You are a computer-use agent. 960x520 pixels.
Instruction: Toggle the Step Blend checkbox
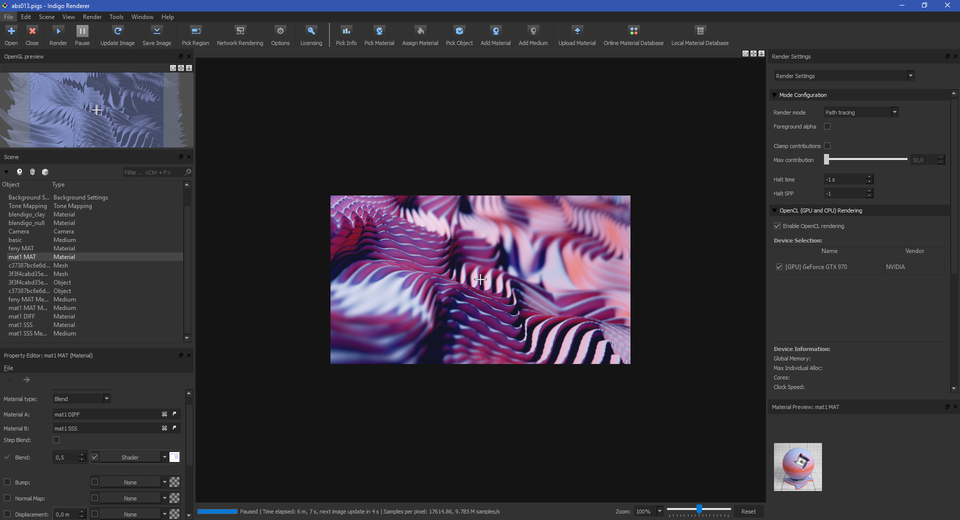click(56, 440)
